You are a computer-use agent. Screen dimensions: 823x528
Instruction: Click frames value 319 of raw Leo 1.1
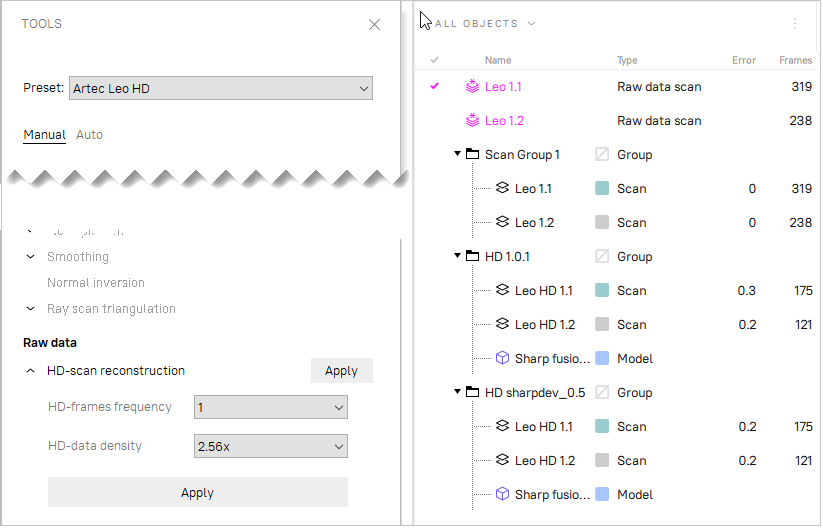[x=801, y=87]
